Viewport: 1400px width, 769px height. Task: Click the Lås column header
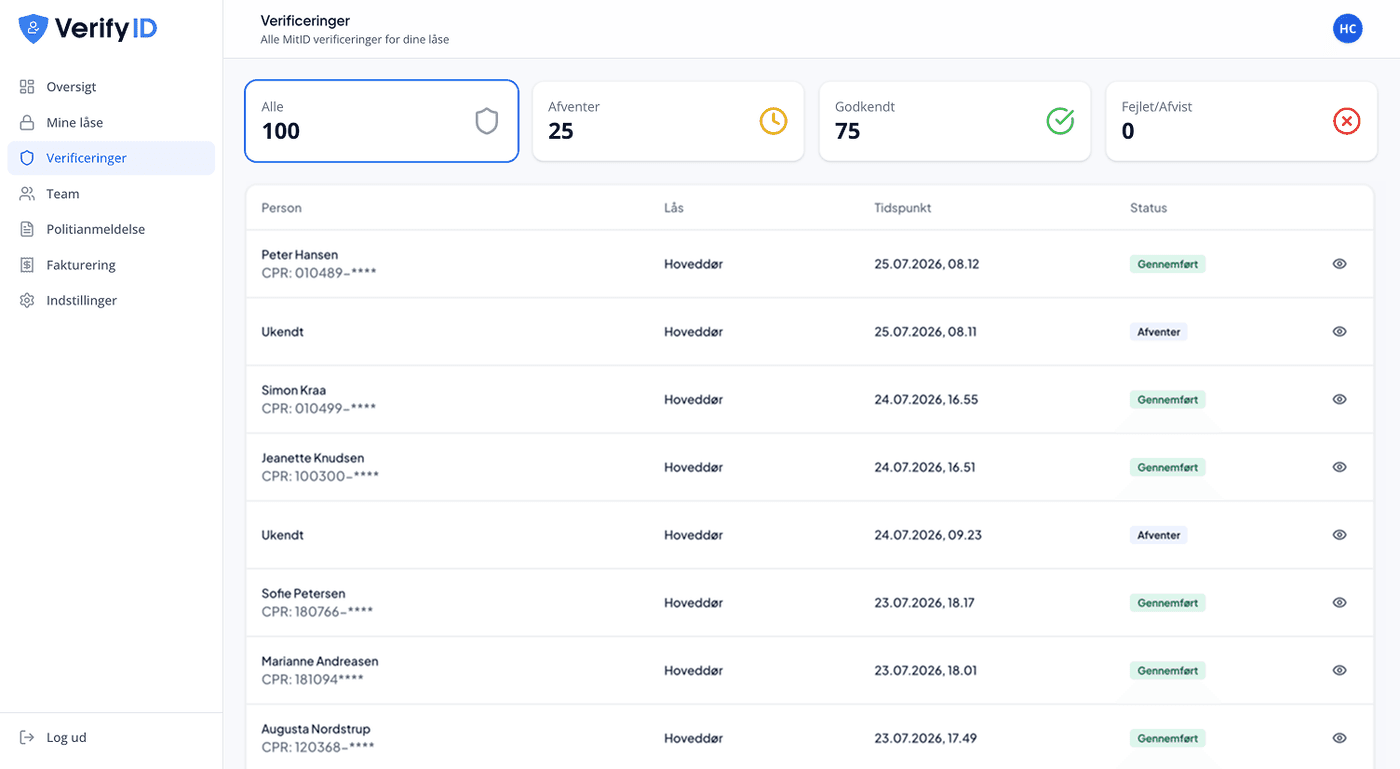point(674,208)
